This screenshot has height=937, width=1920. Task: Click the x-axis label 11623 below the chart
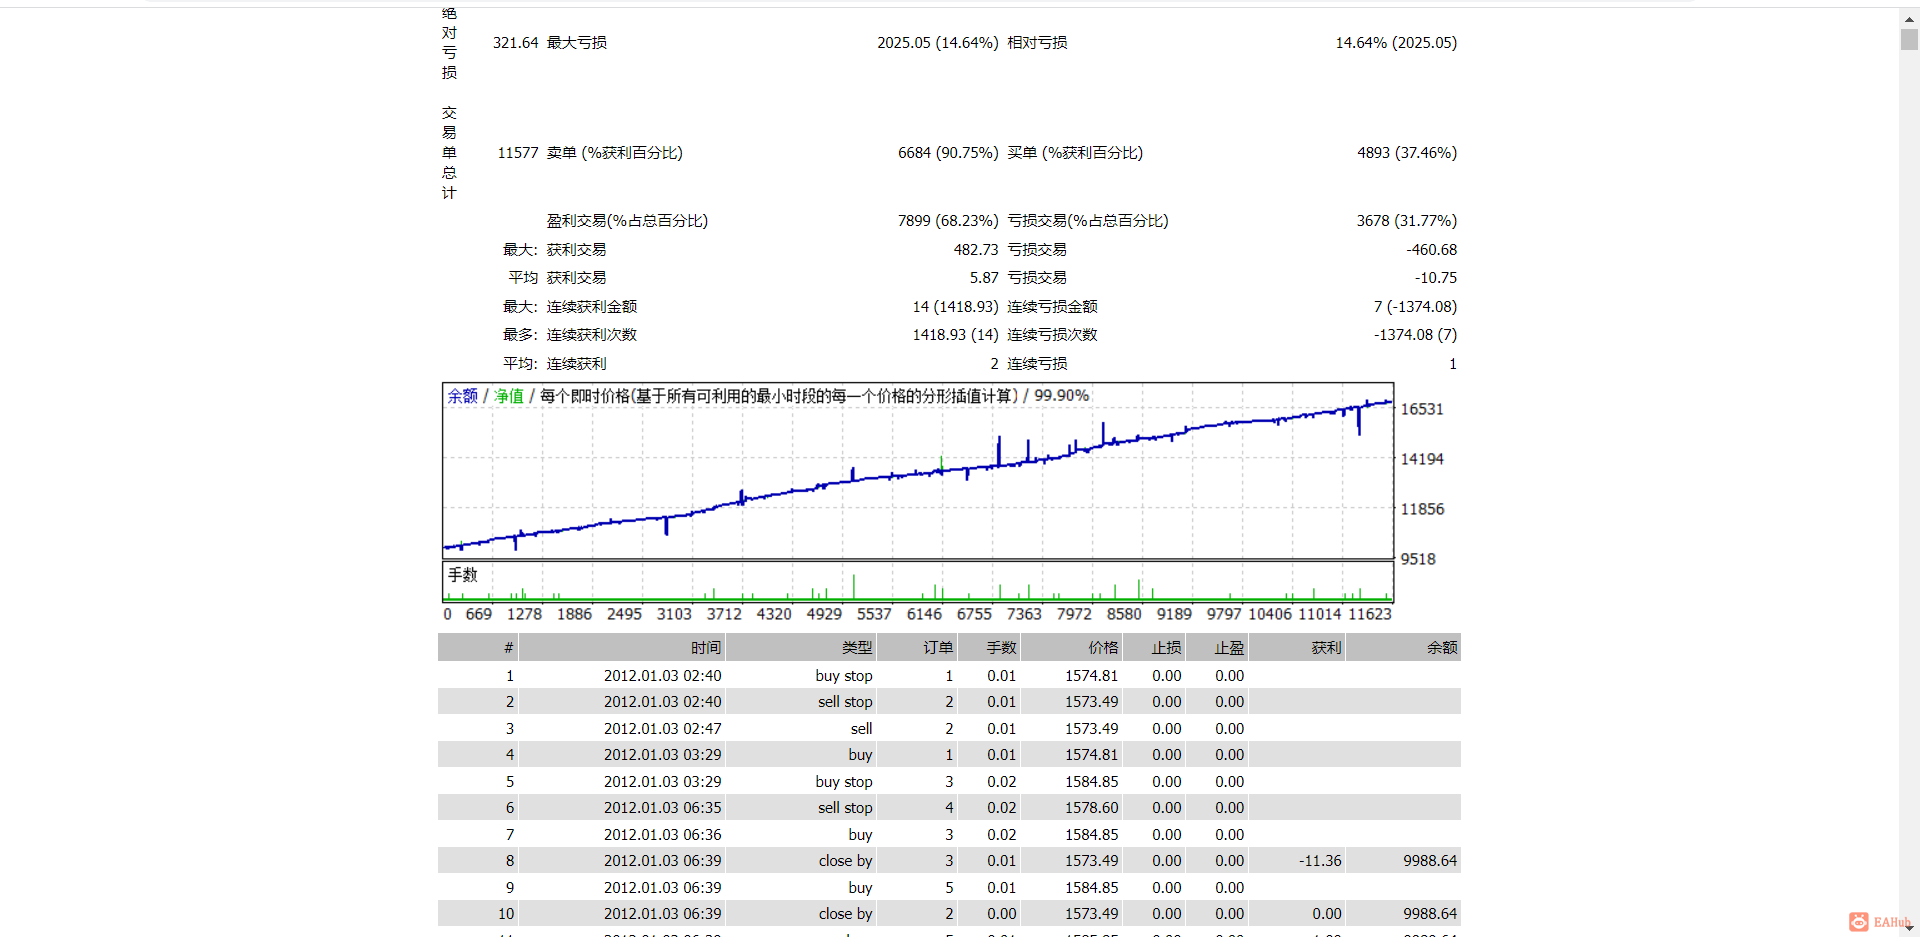[x=1369, y=614]
